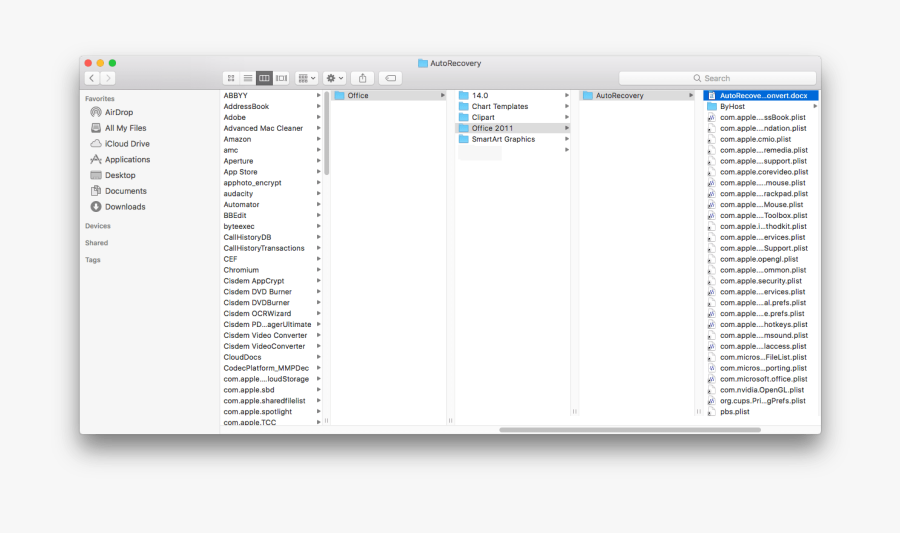Screen dimensions: 900x533
Task: Switch to icon view
Action: [231, 78]
